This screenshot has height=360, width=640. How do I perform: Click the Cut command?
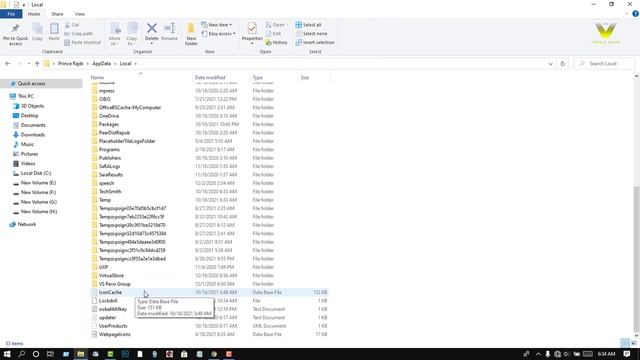tap(72, 25)
